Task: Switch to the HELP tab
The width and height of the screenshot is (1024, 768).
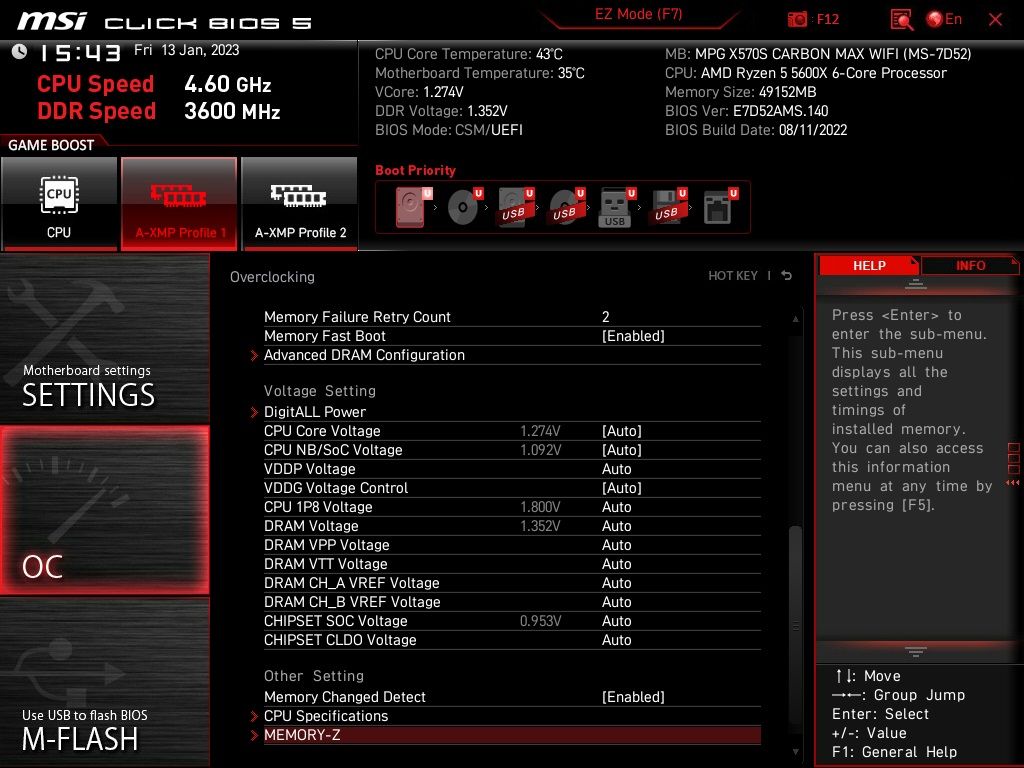Action: click(x=869, y=266)
